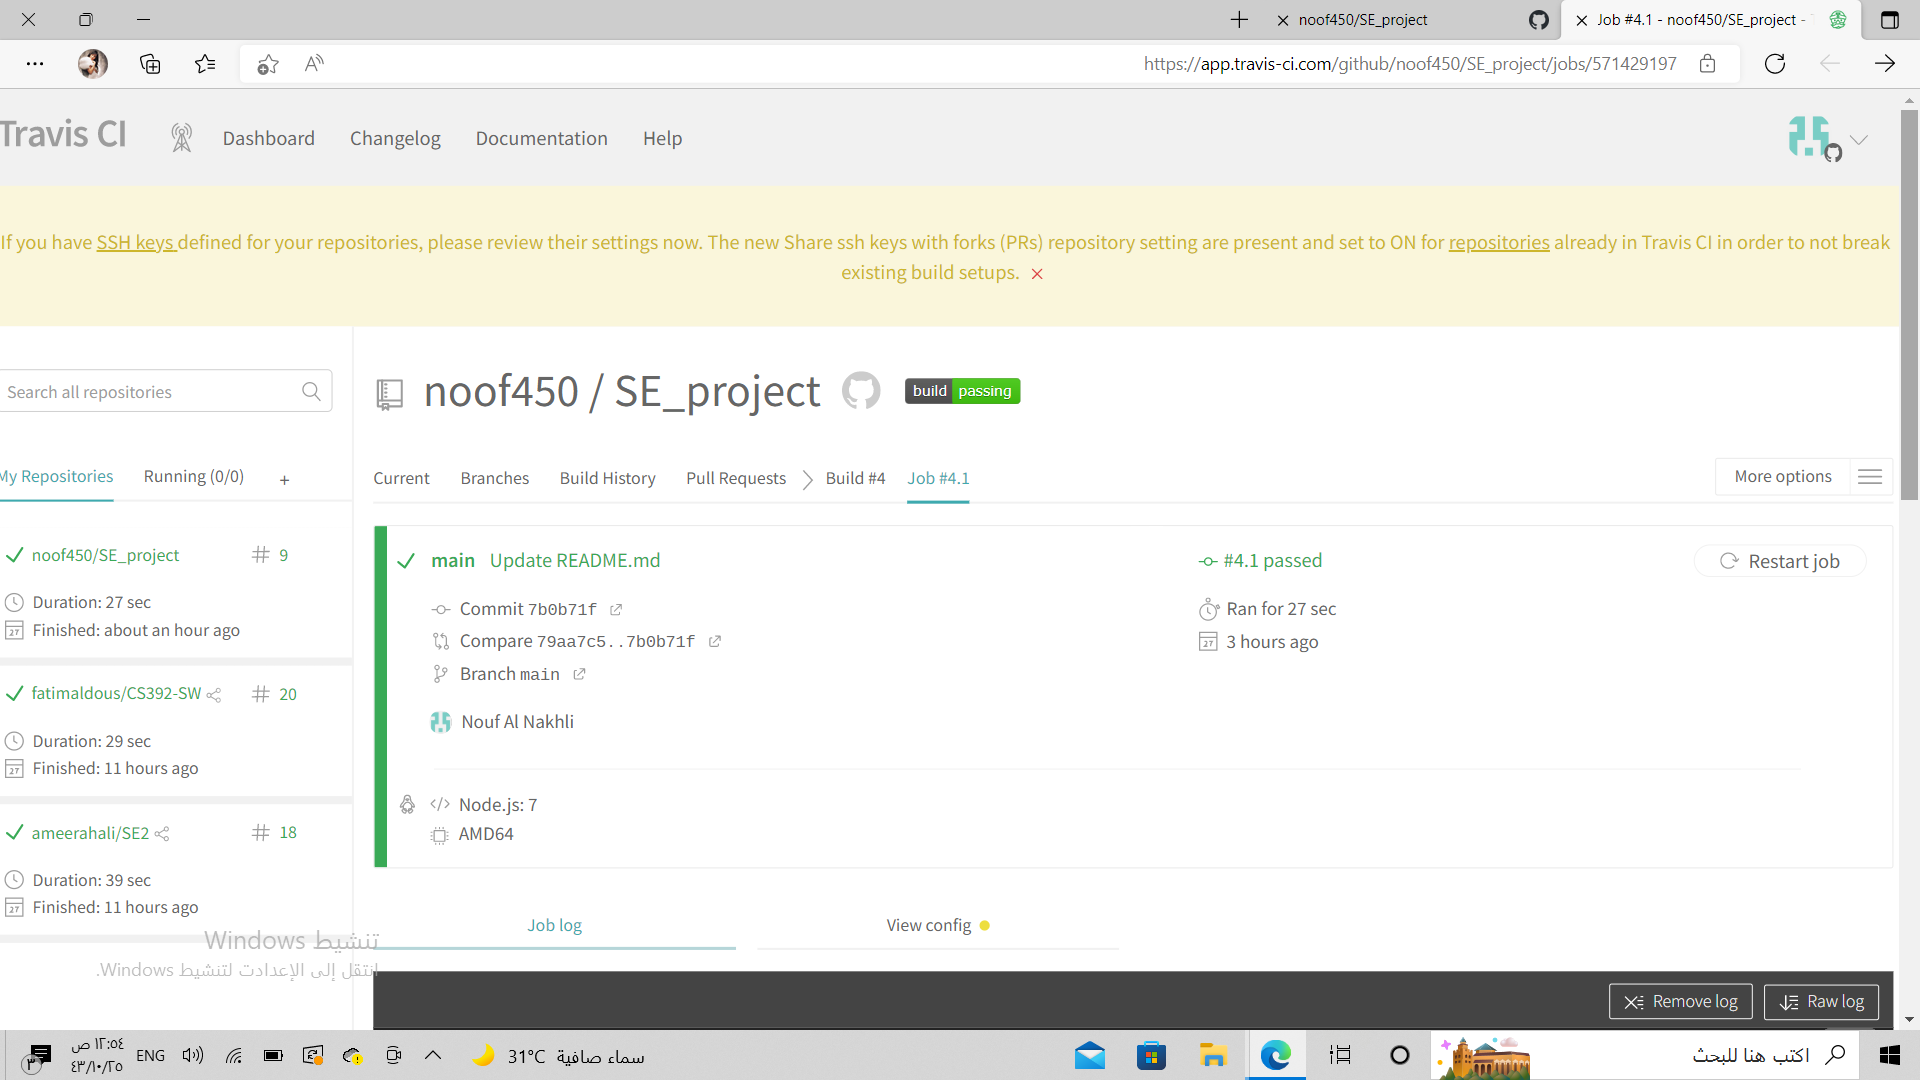This screenshot has height=1080, width=1920.
Task: Click the page vertical scrollbar thumb
Action: pyautogui.click(x=1909, y=305)
